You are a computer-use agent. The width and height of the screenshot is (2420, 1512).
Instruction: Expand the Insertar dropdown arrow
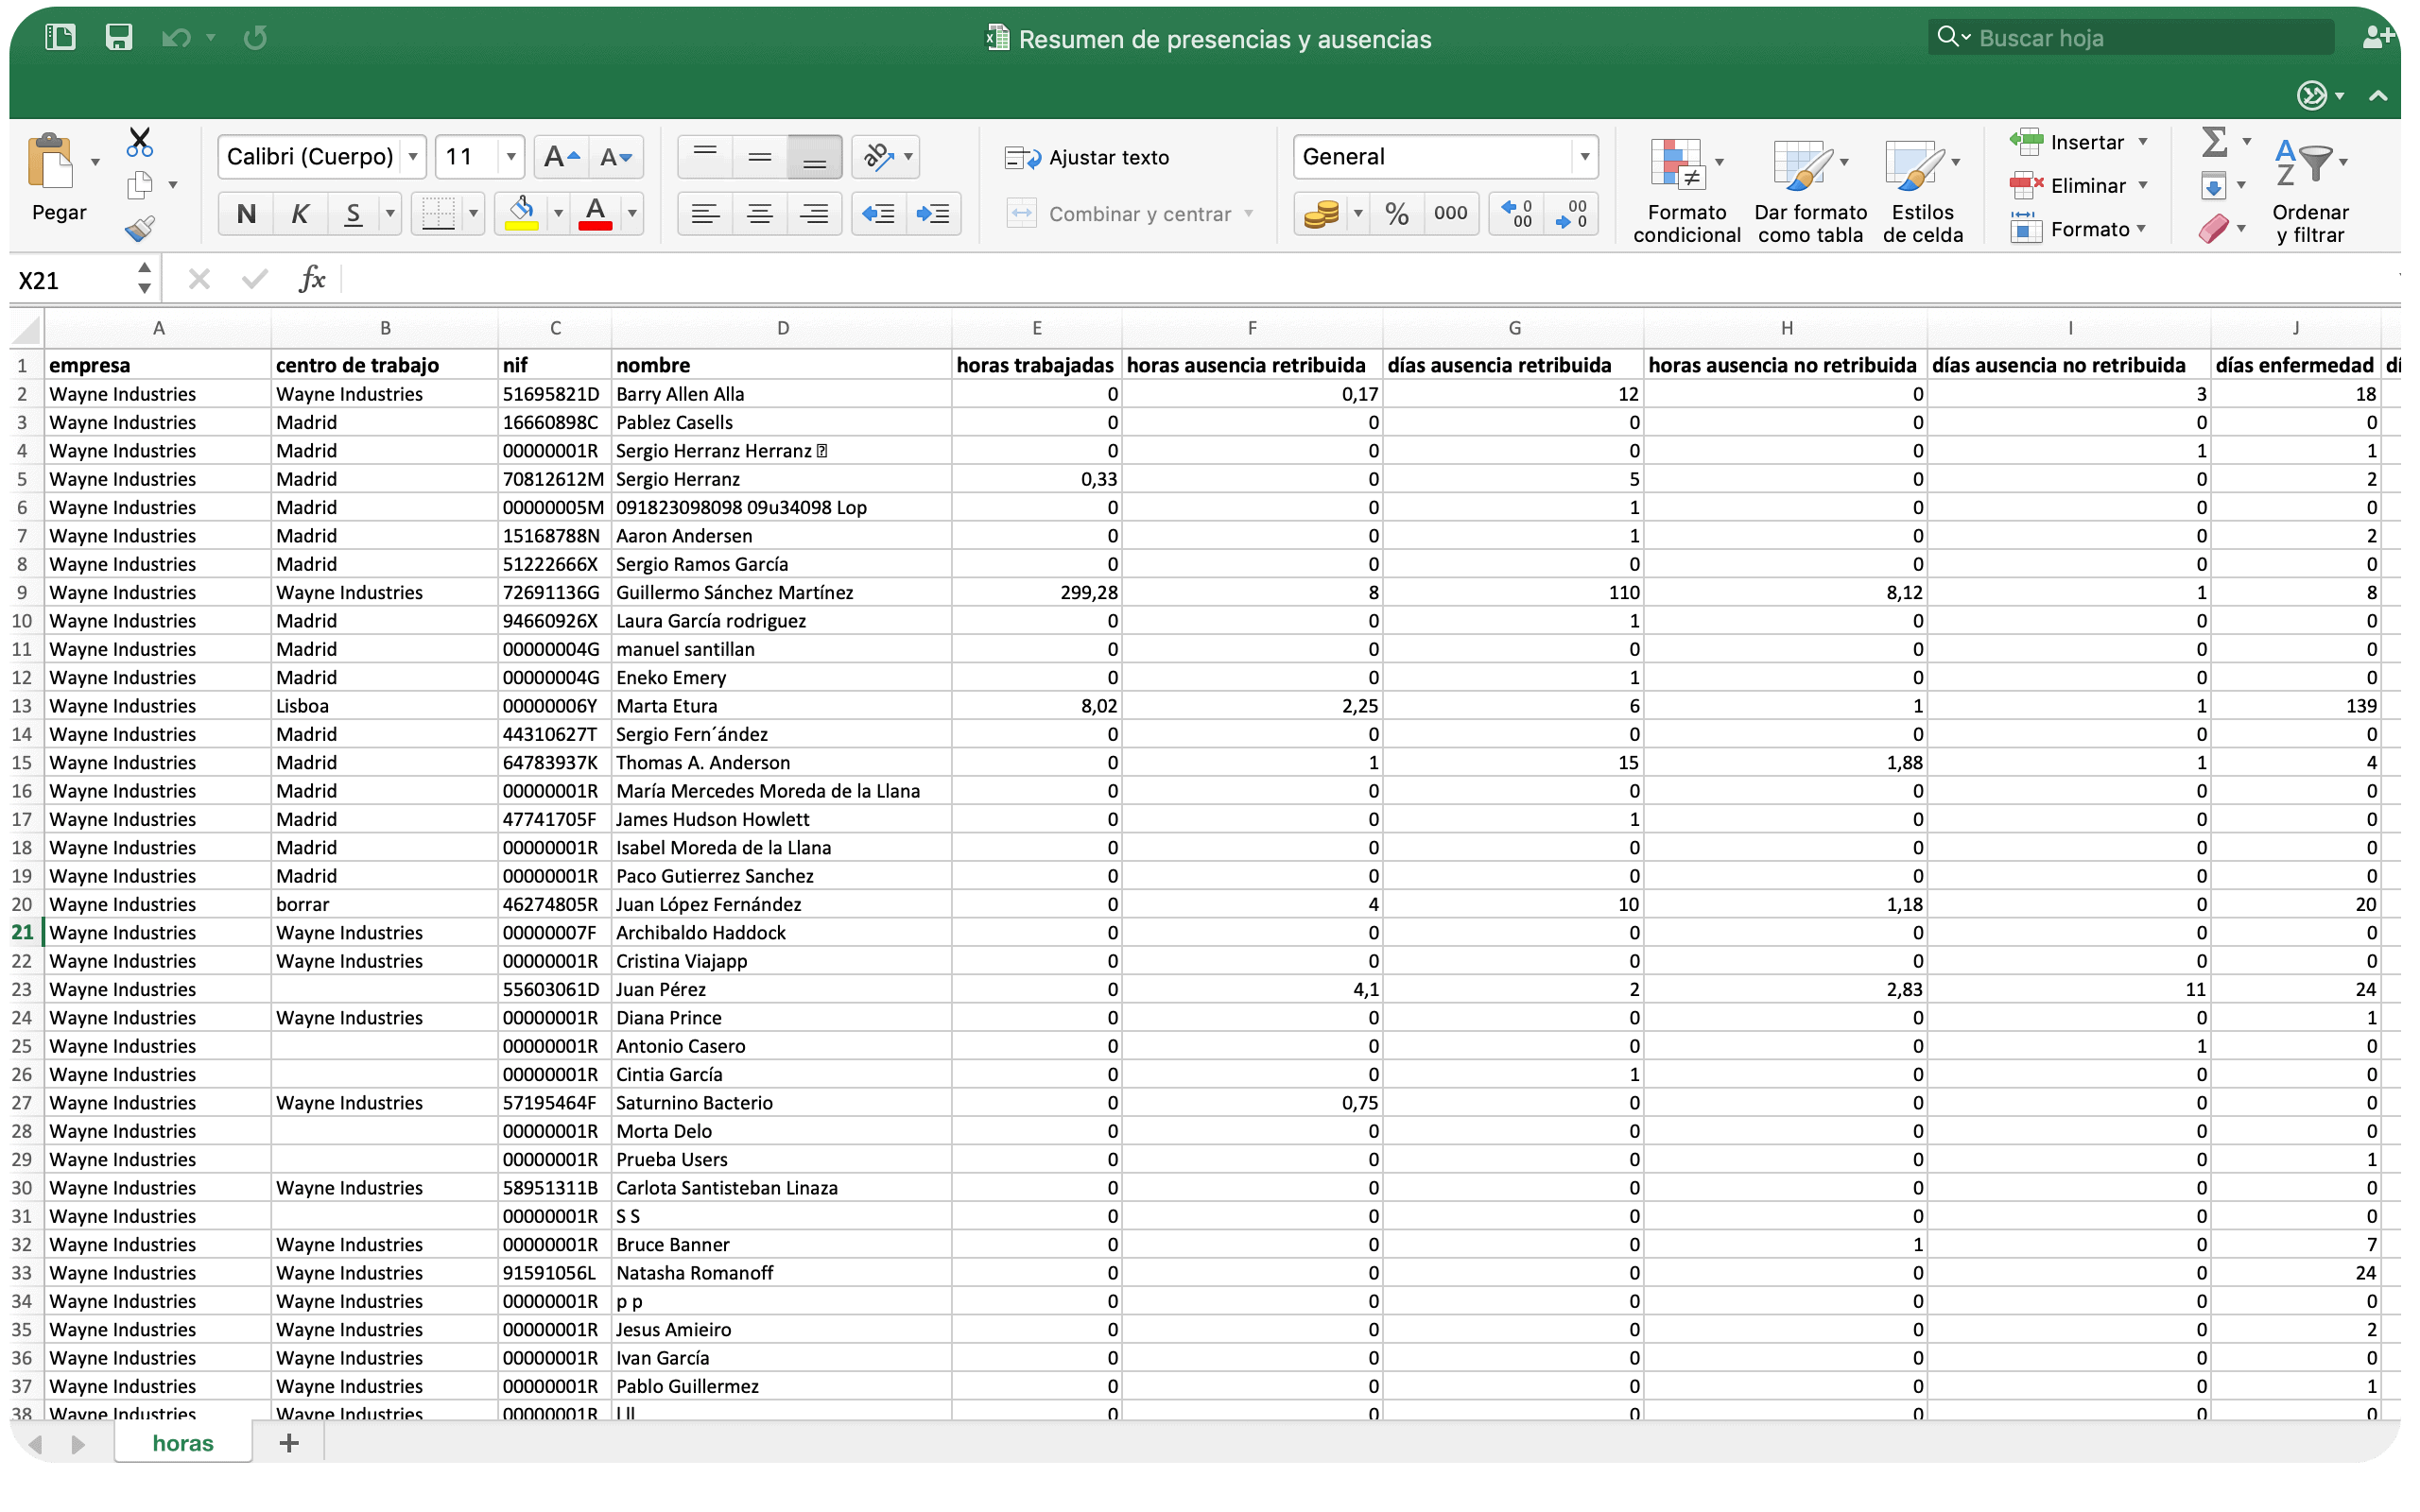[x=2143, y=142]
